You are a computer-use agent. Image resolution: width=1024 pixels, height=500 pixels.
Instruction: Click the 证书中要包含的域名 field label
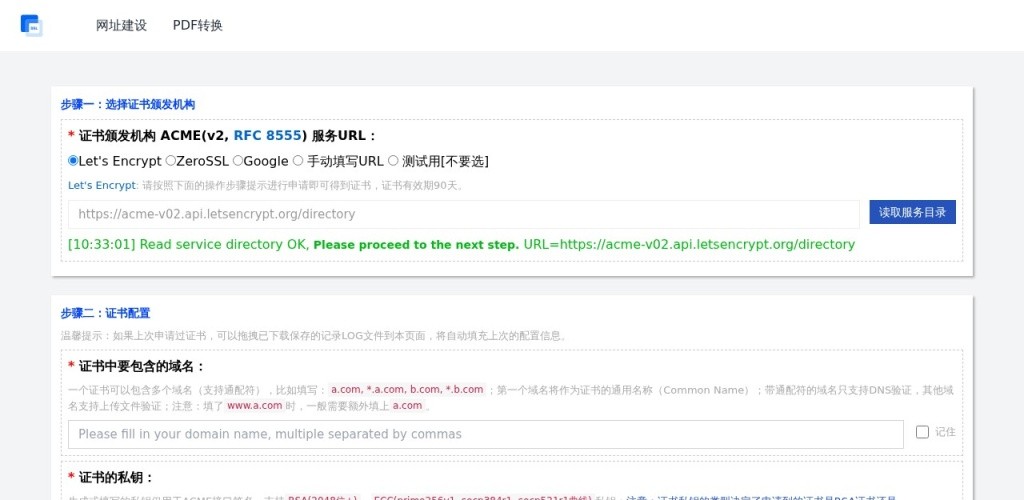(141, 366)
